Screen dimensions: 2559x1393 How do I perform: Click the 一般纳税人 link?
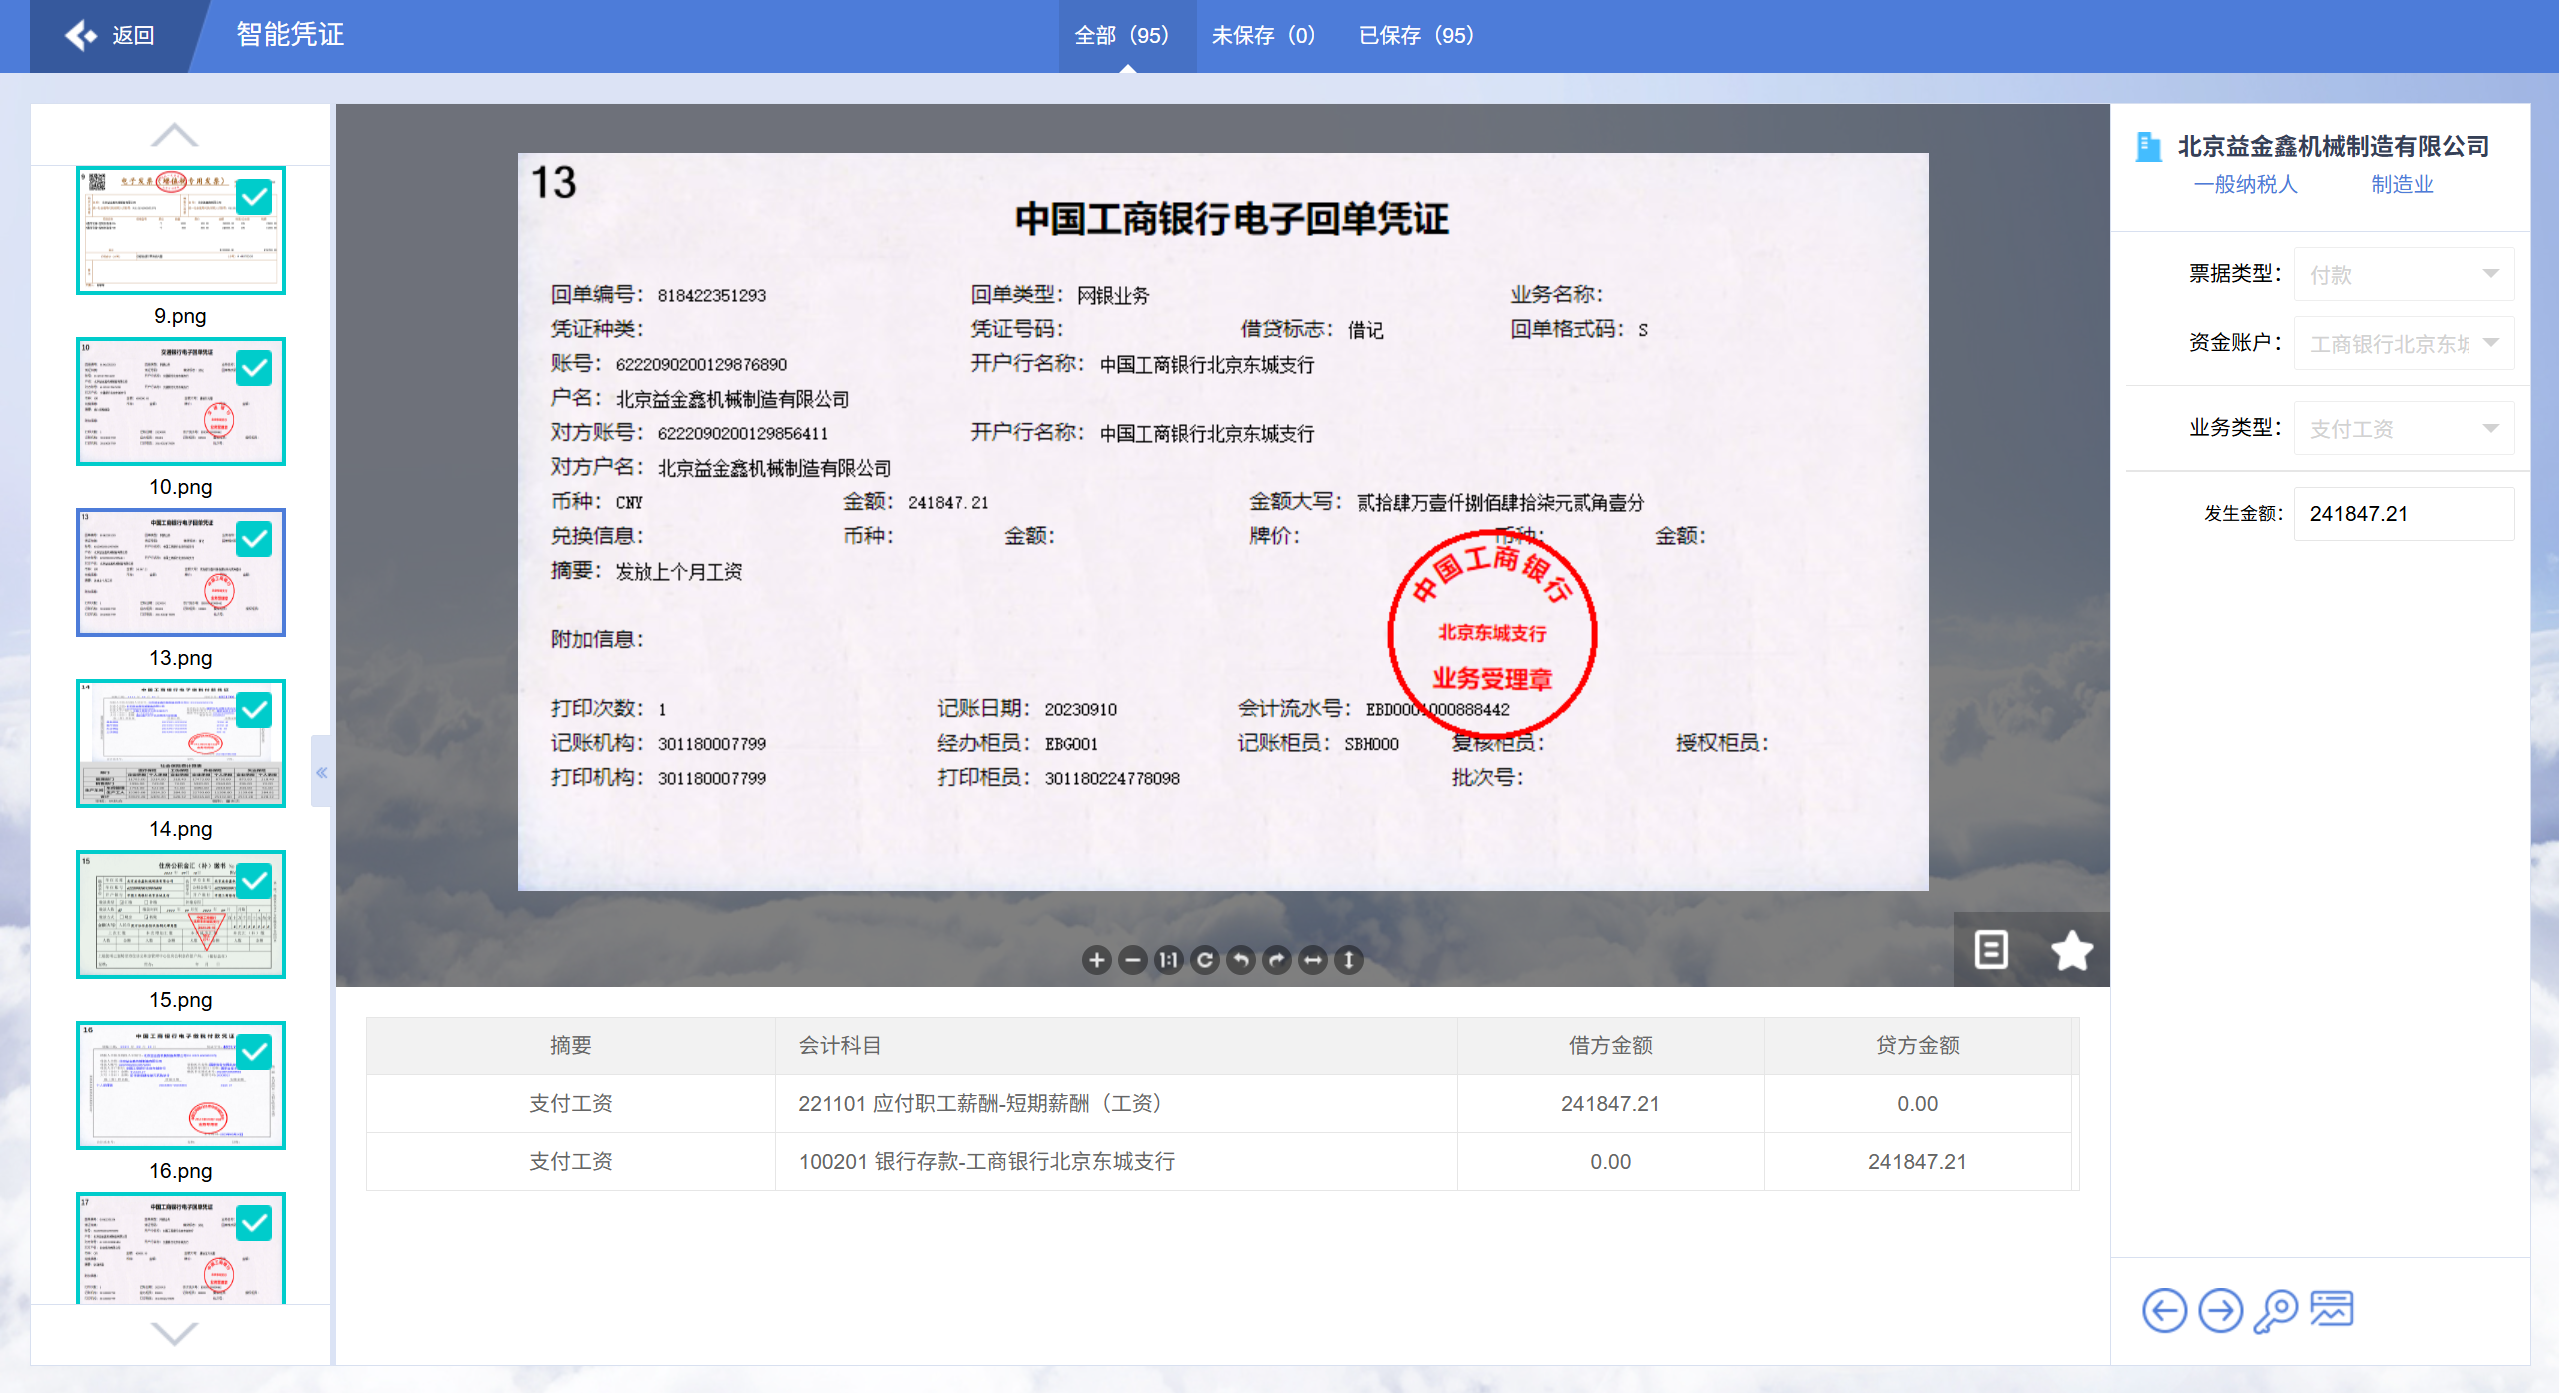point(2246,184)
